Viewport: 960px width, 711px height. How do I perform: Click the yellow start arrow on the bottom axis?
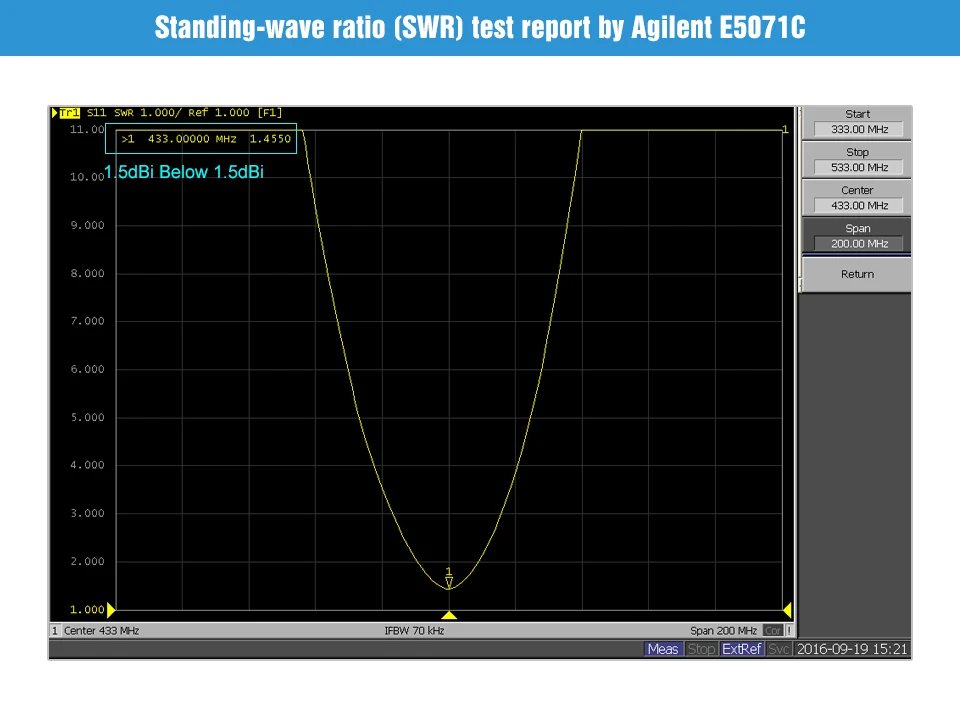click(x=113, y=609)
